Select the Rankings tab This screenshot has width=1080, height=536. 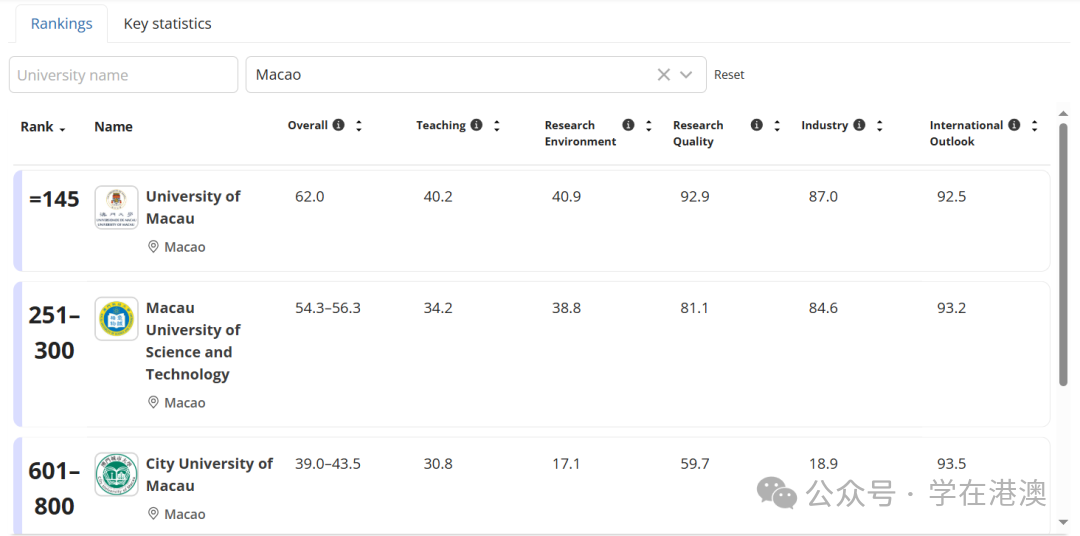click(61, 24)
